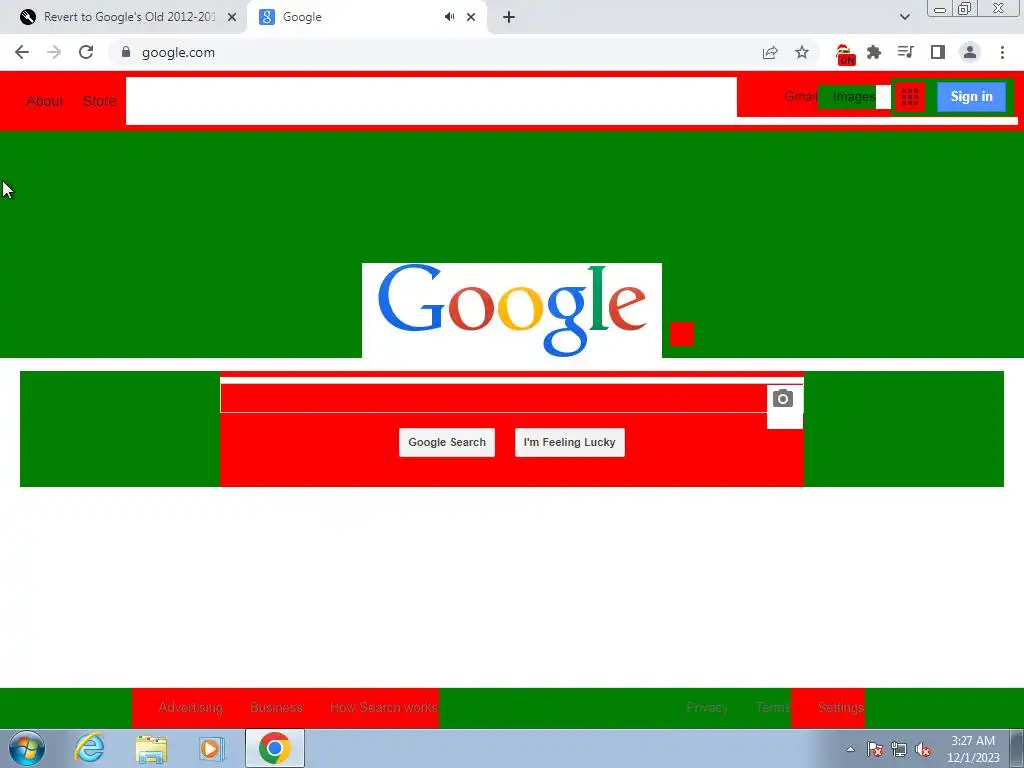Open a new tab with the plus button

click(509, 17)
